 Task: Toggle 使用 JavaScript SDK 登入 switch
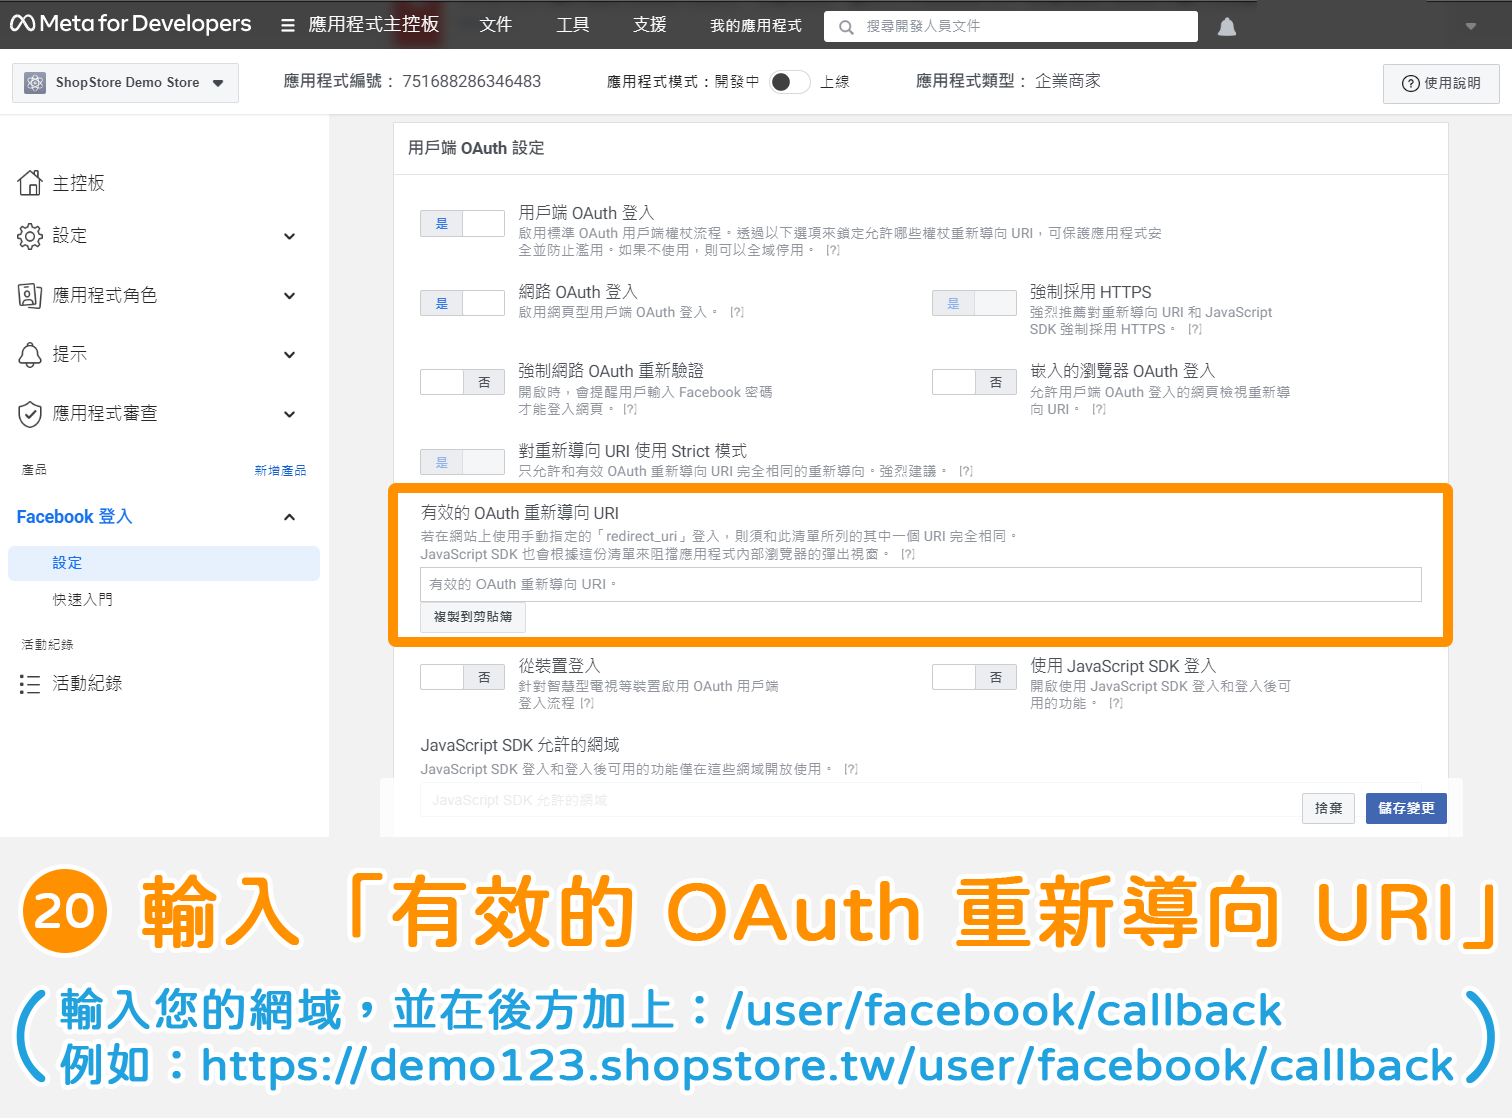coord(974,677)
